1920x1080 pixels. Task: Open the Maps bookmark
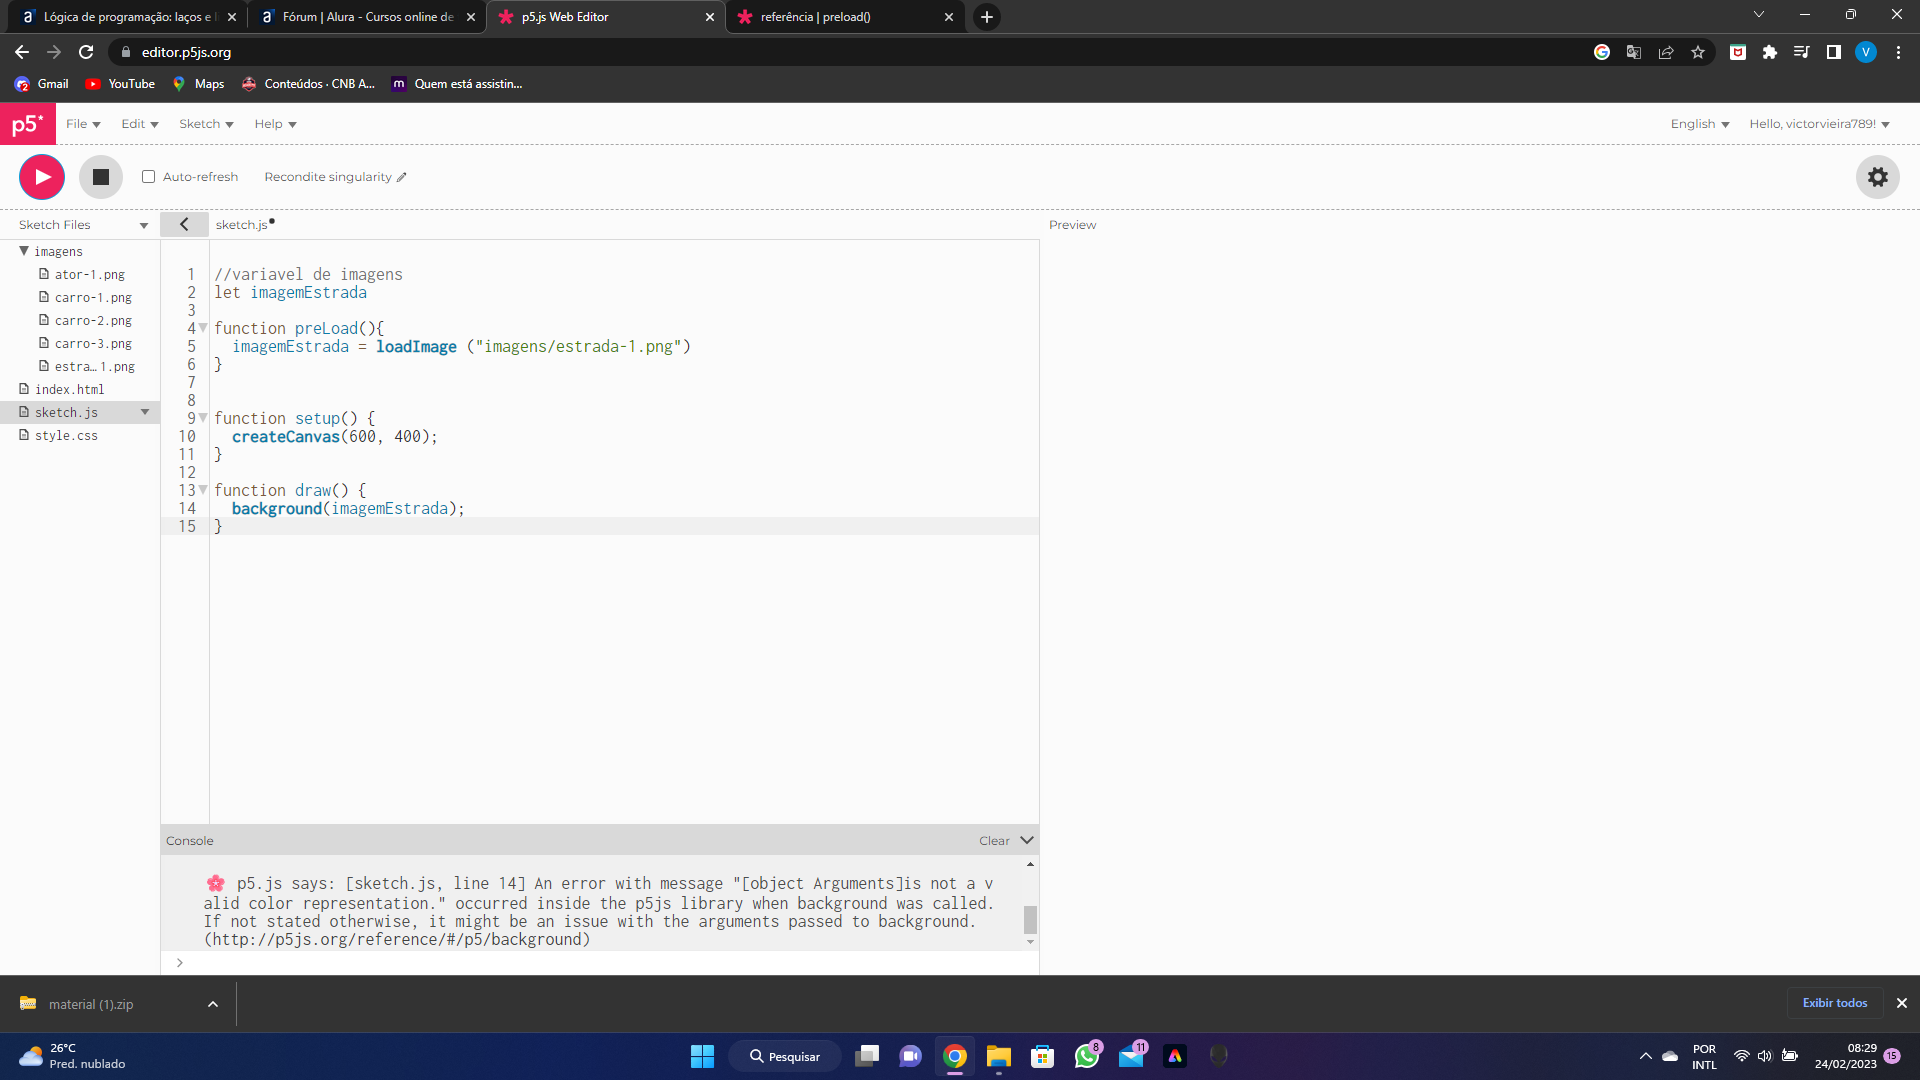[x=198, y=84]
